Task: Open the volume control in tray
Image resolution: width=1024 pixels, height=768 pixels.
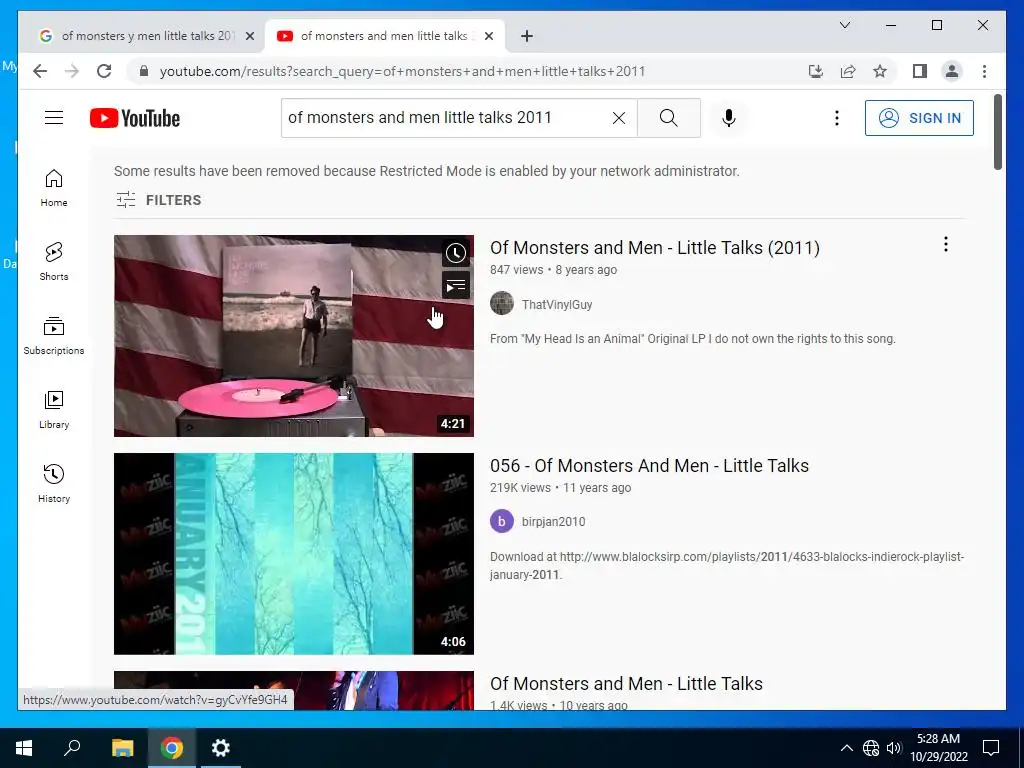Action: point(894,748)
